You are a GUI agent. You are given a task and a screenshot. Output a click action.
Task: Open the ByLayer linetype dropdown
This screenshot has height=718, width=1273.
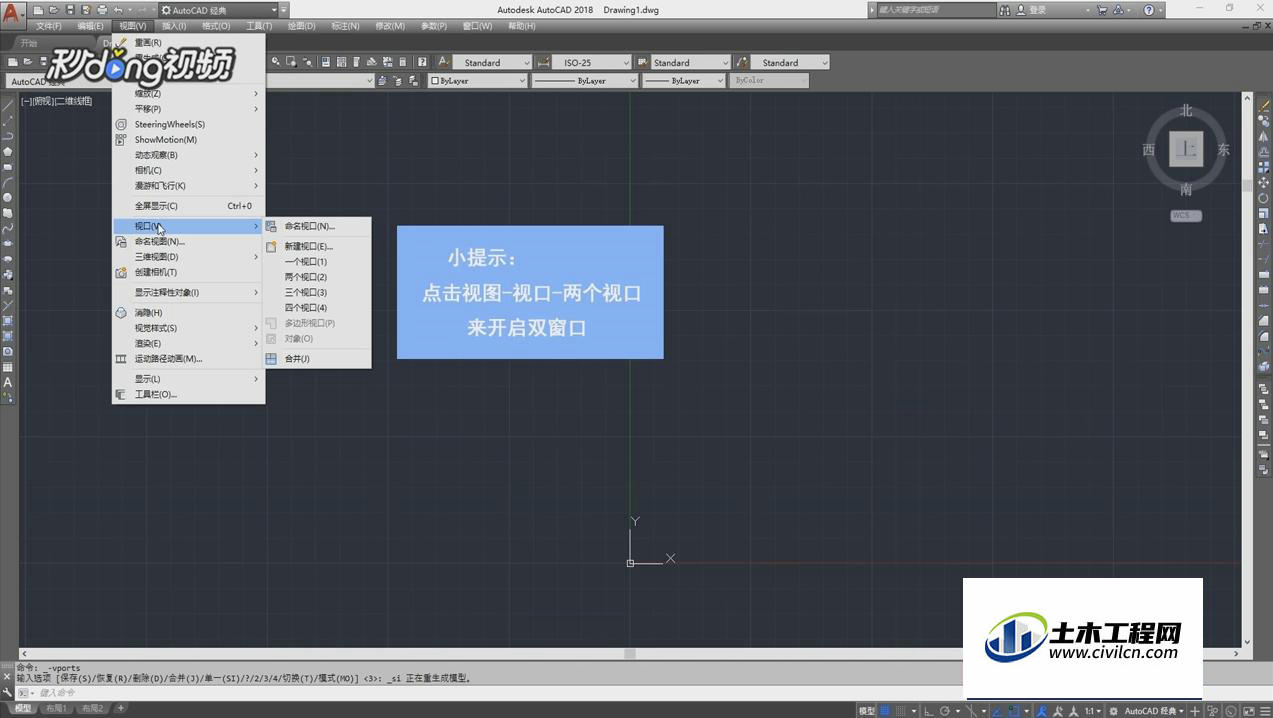(x=584, y=81)
